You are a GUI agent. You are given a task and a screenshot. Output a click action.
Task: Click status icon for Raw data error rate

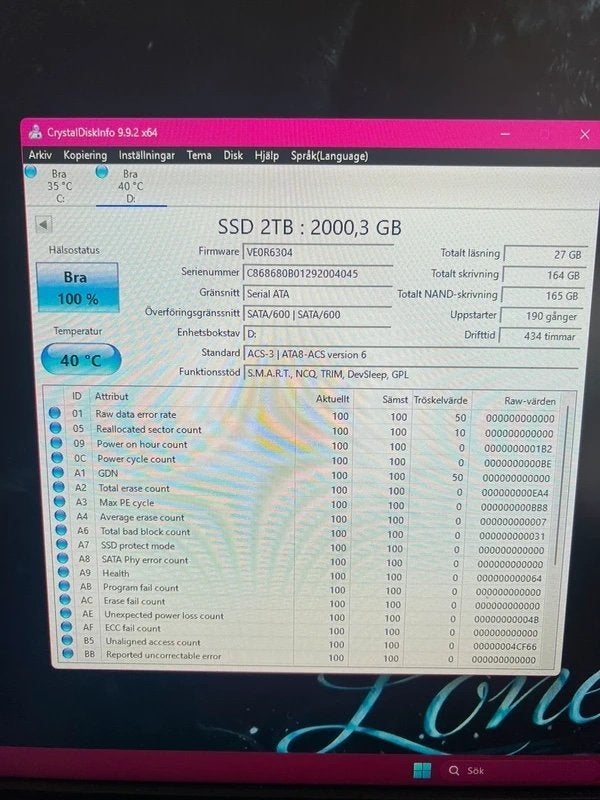pyautogui.click(x=55, y=413)
